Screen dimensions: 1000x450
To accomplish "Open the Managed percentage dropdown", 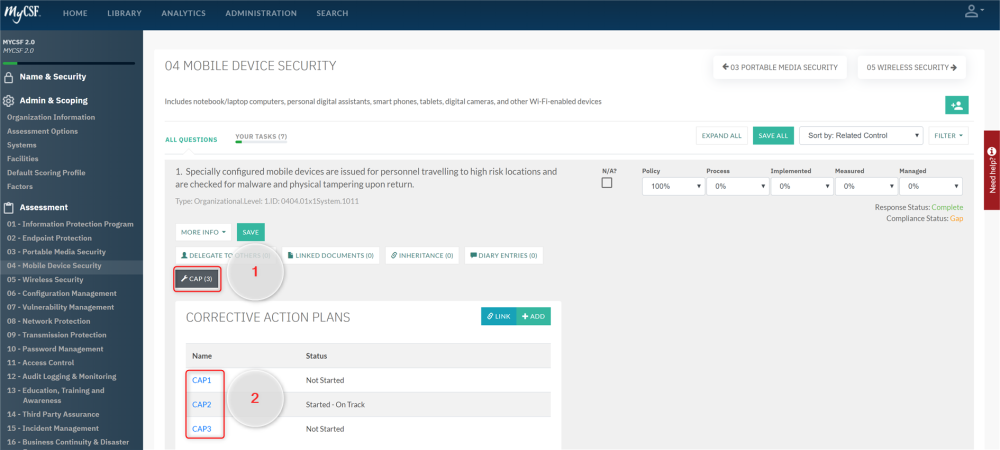I will click(930, 187).
